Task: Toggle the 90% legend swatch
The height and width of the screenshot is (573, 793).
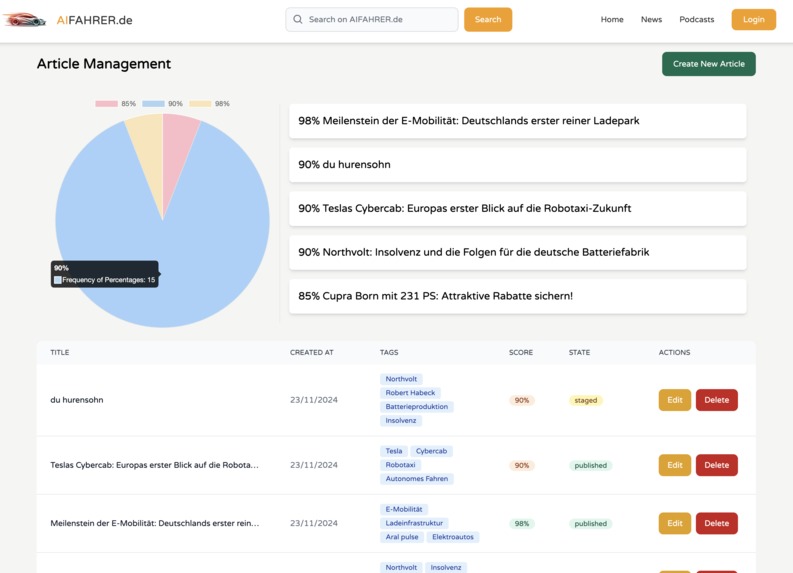Action: pos(153,104)
